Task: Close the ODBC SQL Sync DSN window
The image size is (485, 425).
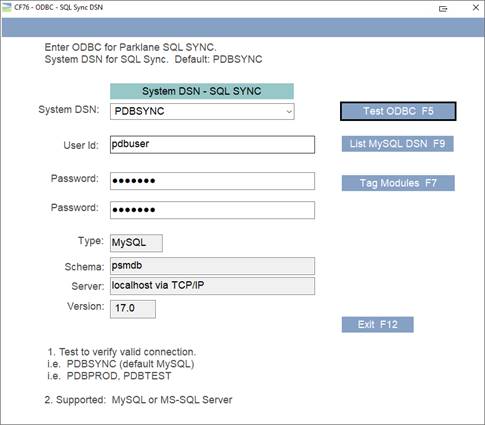Action: pos(476,7)
